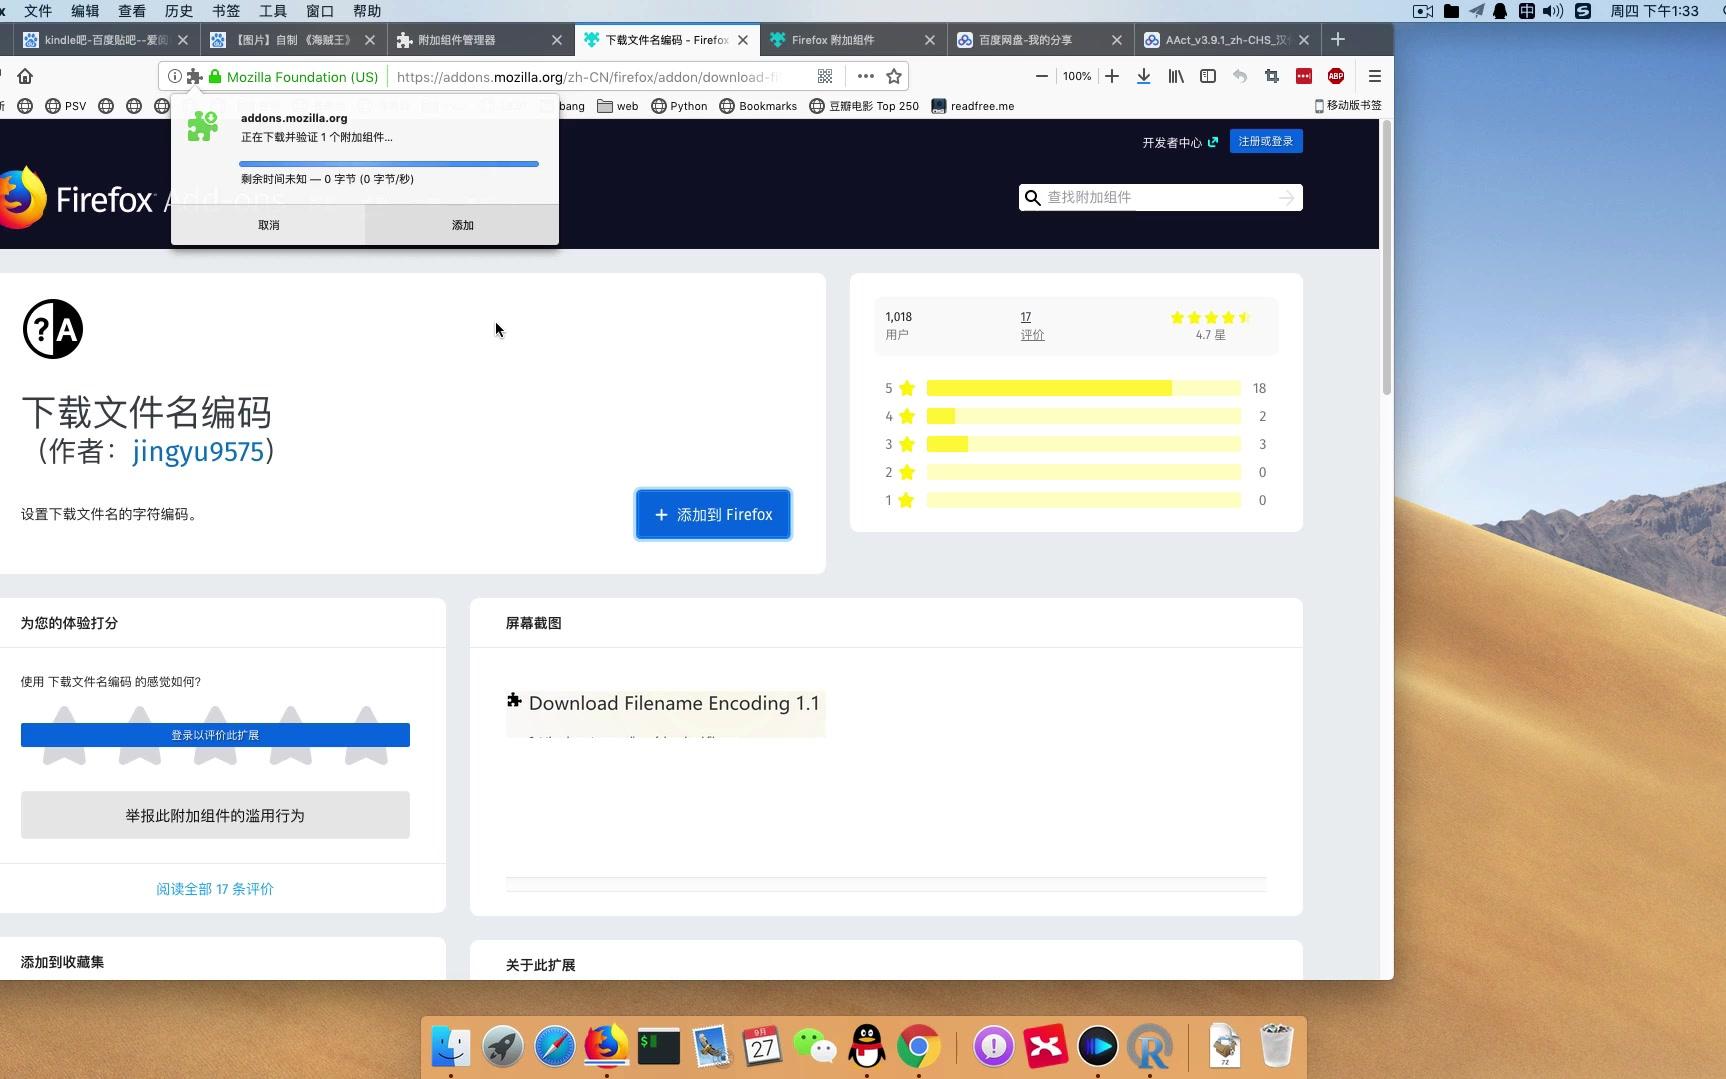Image resolution: width=1726 pixels, height=1079 pixels.
Task: Open author jingyu9575 link
Action: pos(198,451)
